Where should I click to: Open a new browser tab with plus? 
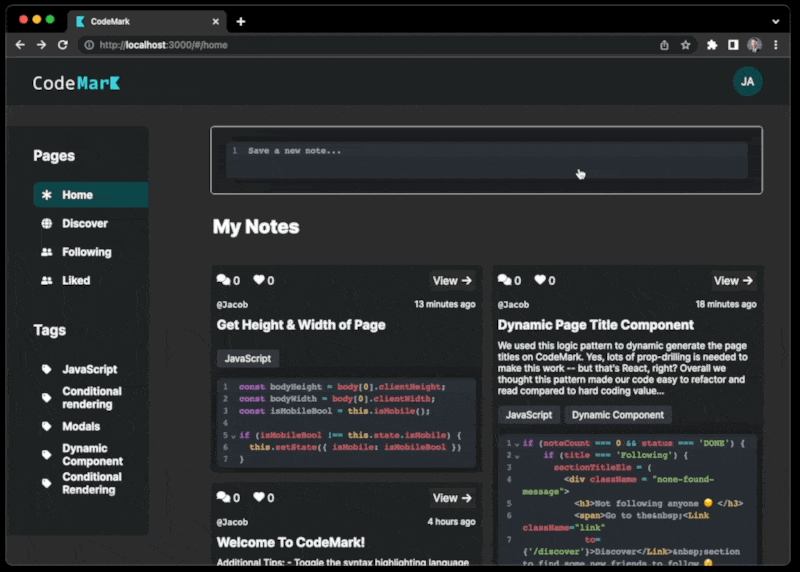click(x=241, y=21)
